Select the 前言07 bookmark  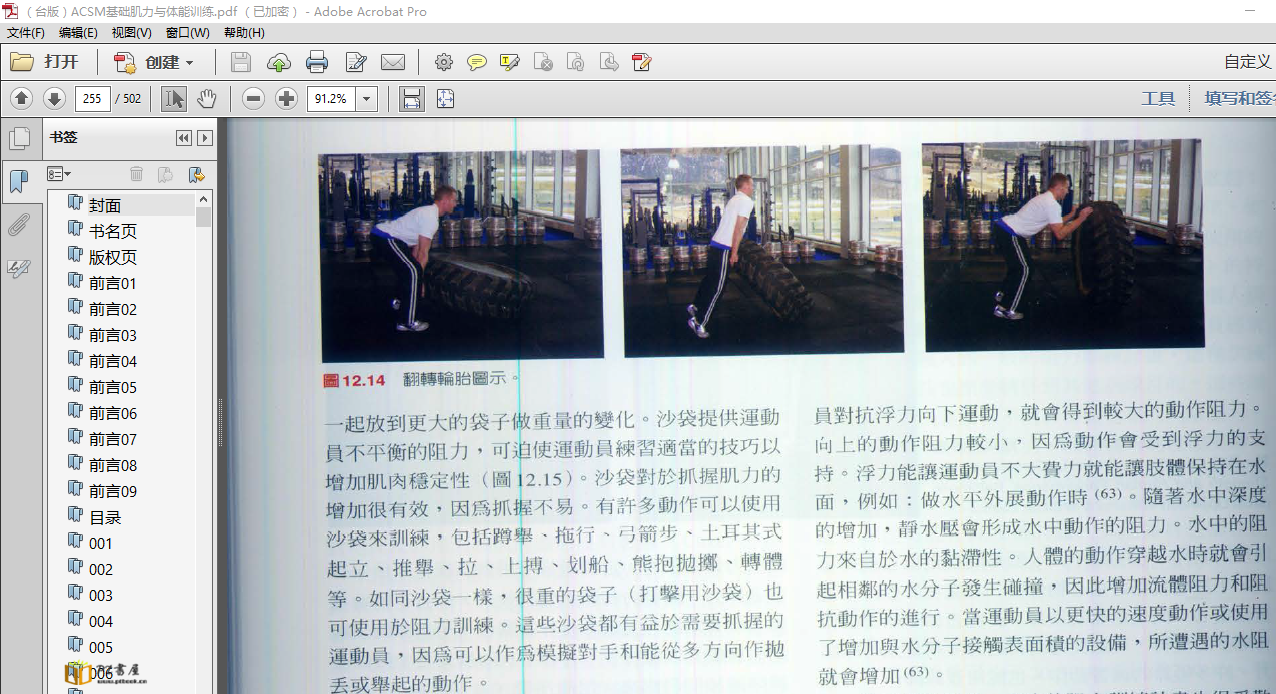pos(113,439)
